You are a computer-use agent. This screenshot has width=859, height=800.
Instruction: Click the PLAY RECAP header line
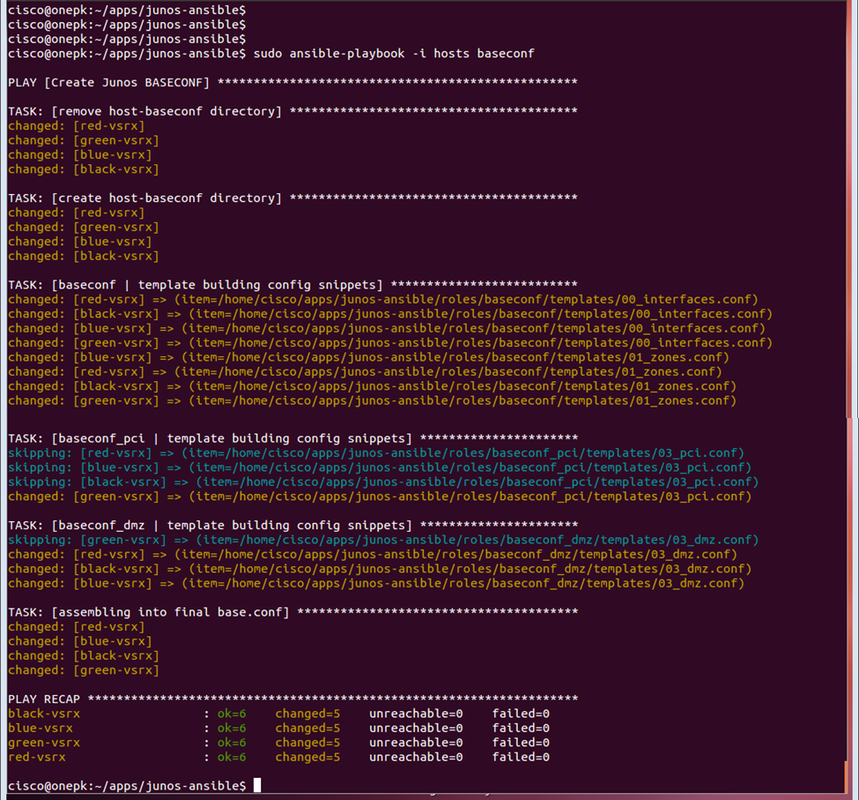coord(293,699)
